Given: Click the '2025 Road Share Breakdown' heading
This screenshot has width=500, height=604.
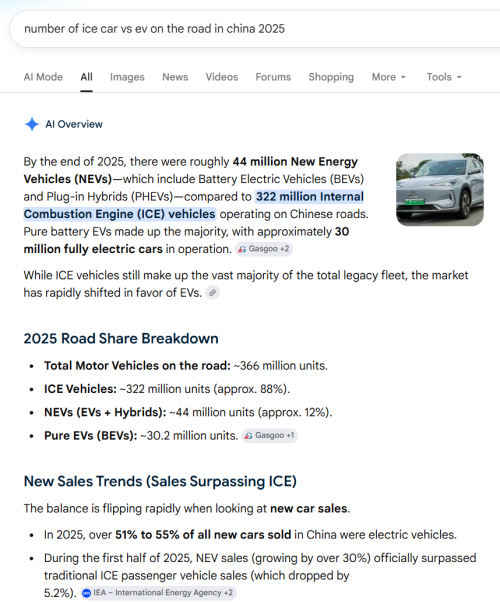Looking at the screenshot, I should point(121,339).
